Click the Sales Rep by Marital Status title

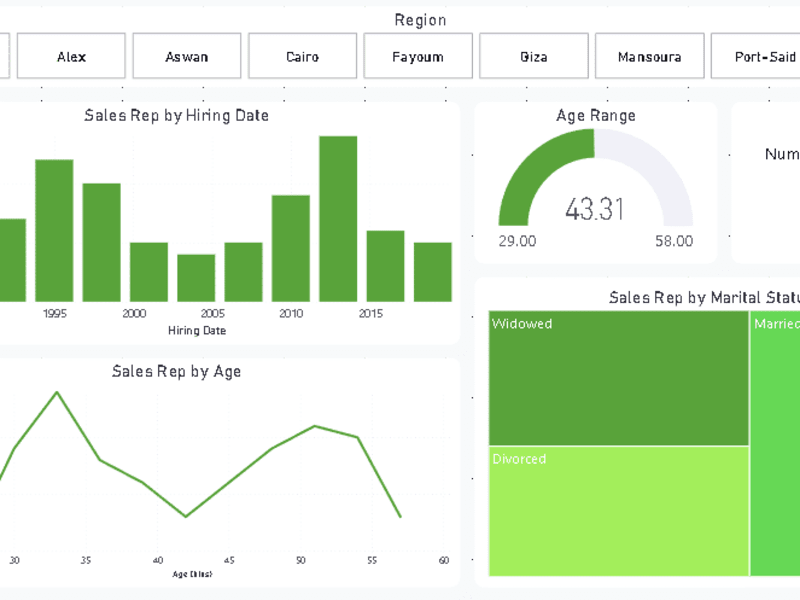point(704,297)
